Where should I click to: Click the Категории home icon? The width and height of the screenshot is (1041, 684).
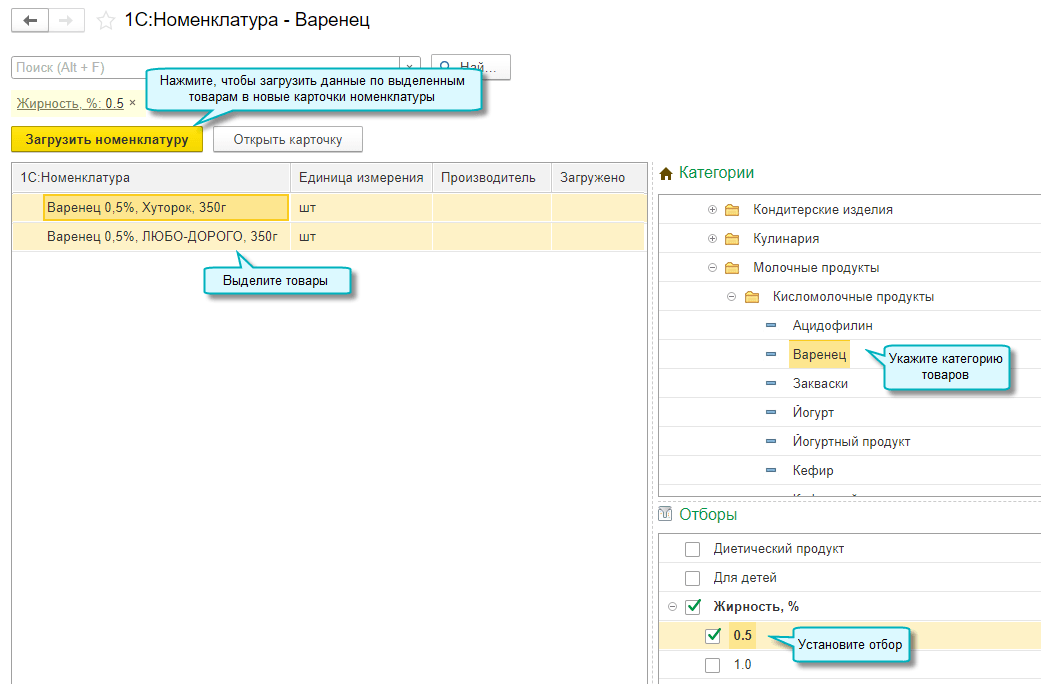coord(666,174)
